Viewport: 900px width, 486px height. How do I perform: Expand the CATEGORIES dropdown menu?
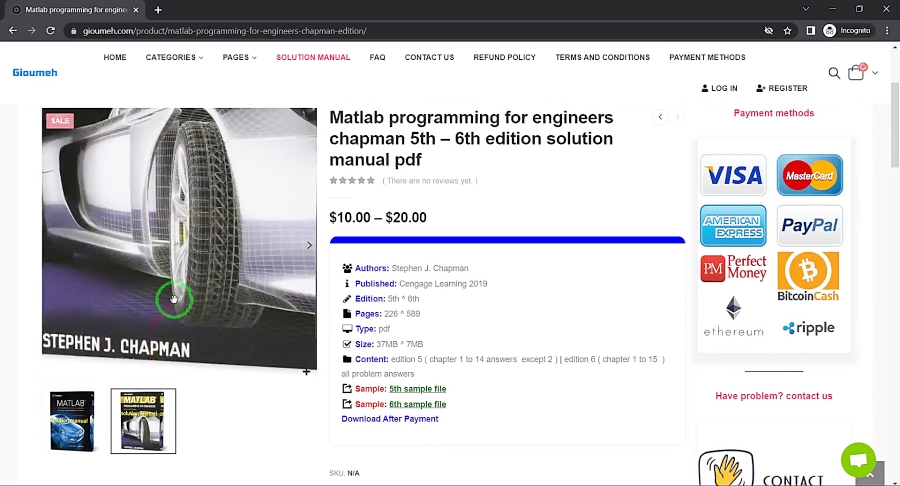(174, 57)
